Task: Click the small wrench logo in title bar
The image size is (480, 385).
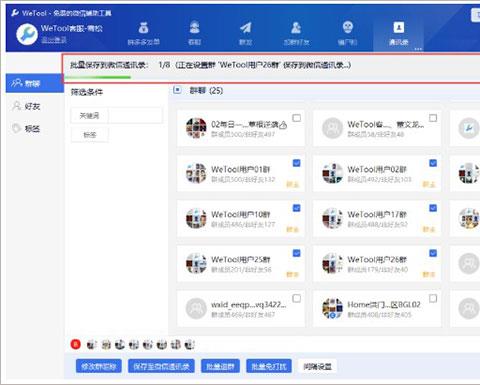Action: click(x=15, y=13)
